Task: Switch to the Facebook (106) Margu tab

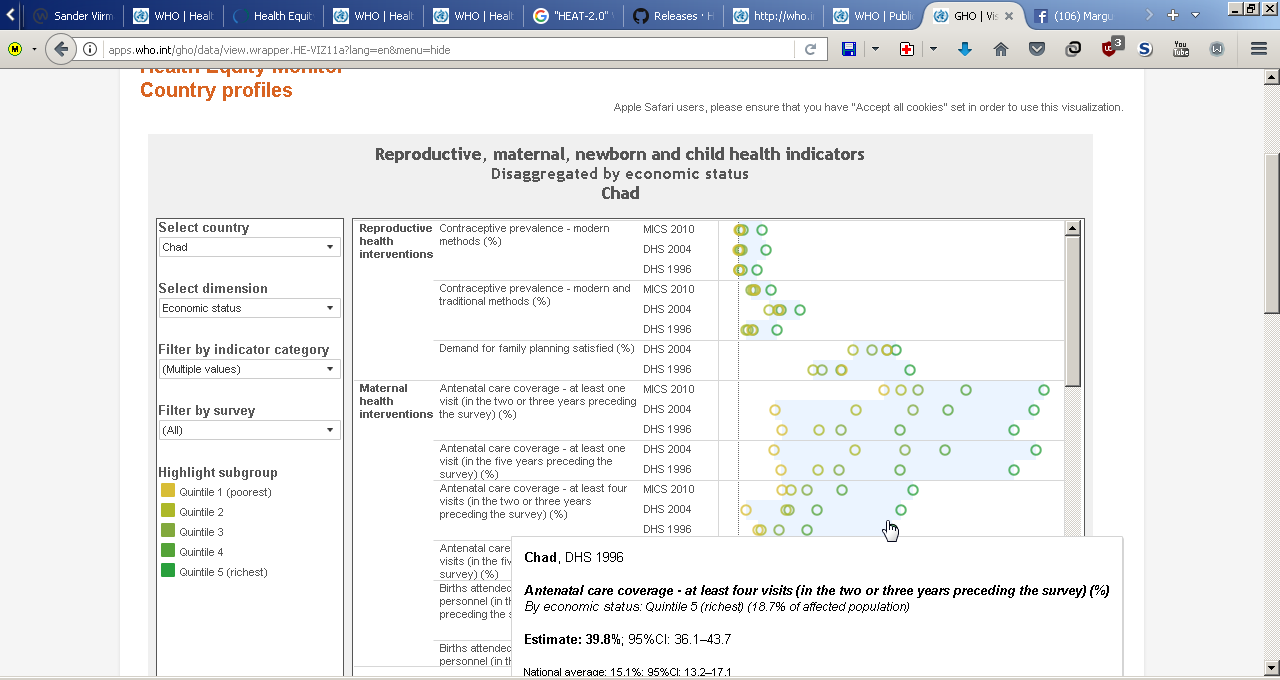Action: click(x=1076, y=16)
